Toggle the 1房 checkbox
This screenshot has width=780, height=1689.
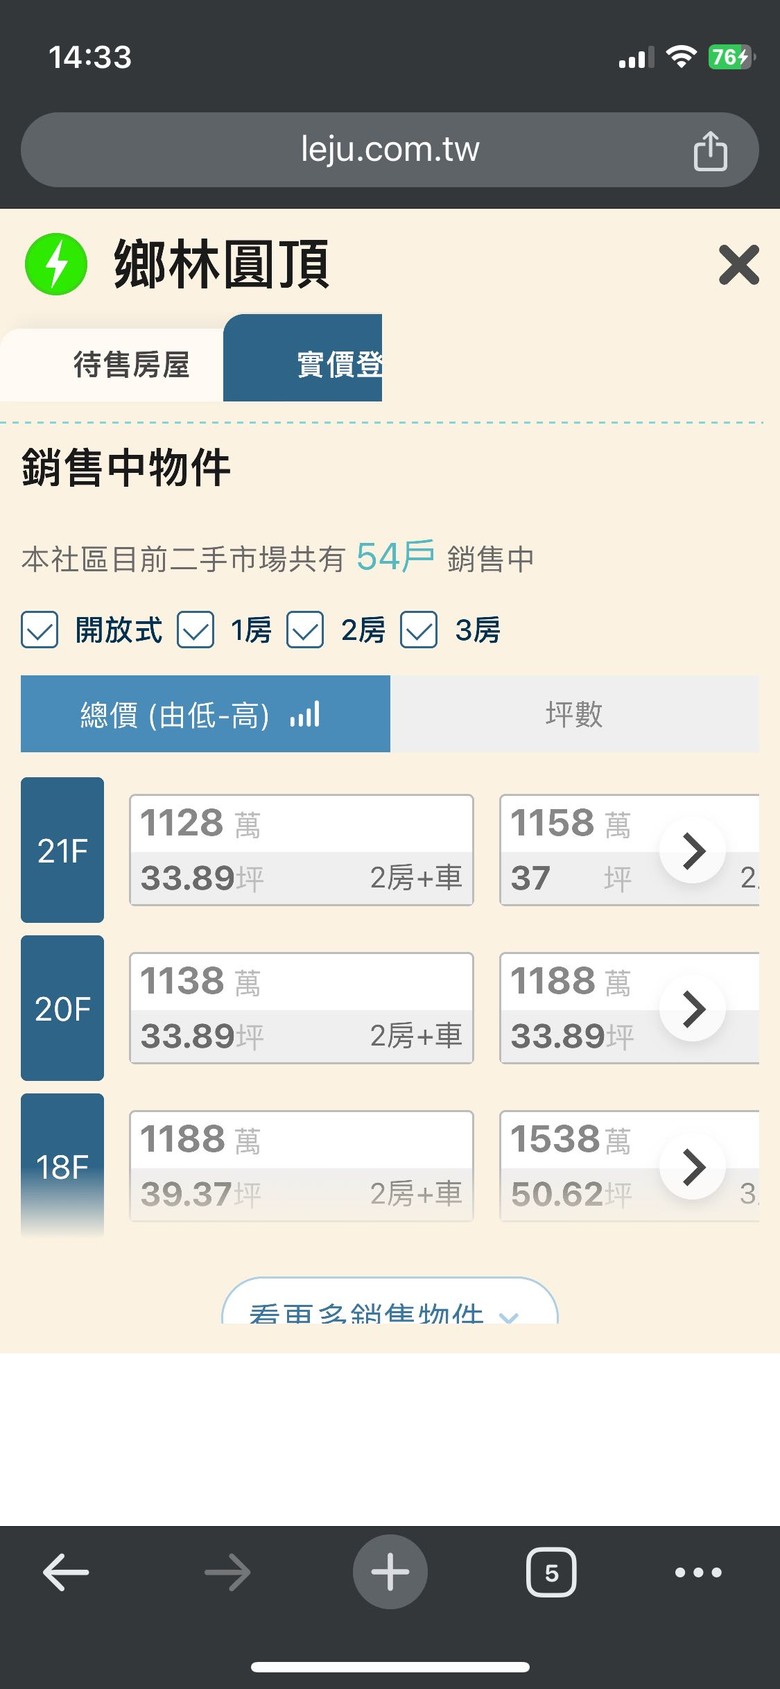[x=196, y=630]
